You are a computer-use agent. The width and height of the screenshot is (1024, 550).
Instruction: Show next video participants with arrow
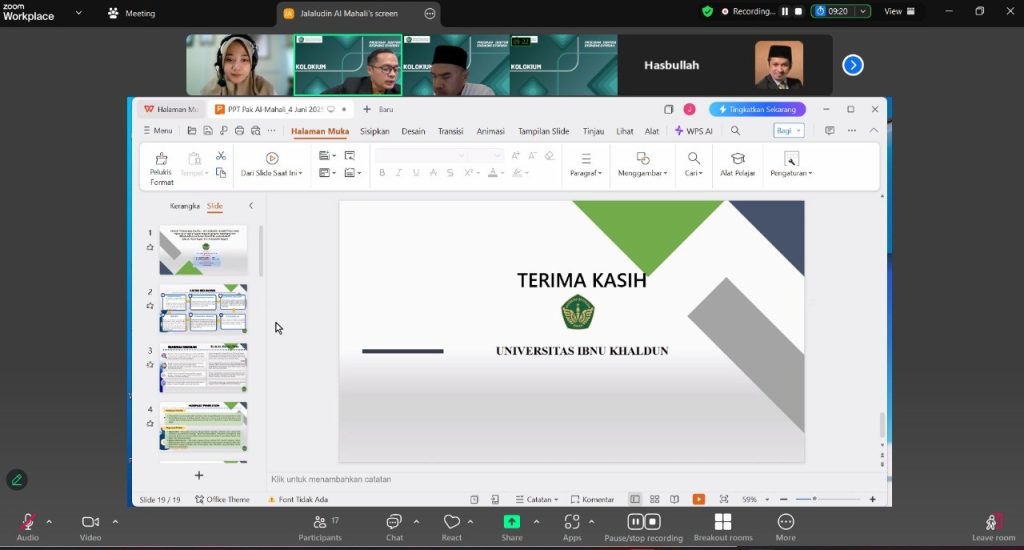click(x=852, y=65)
